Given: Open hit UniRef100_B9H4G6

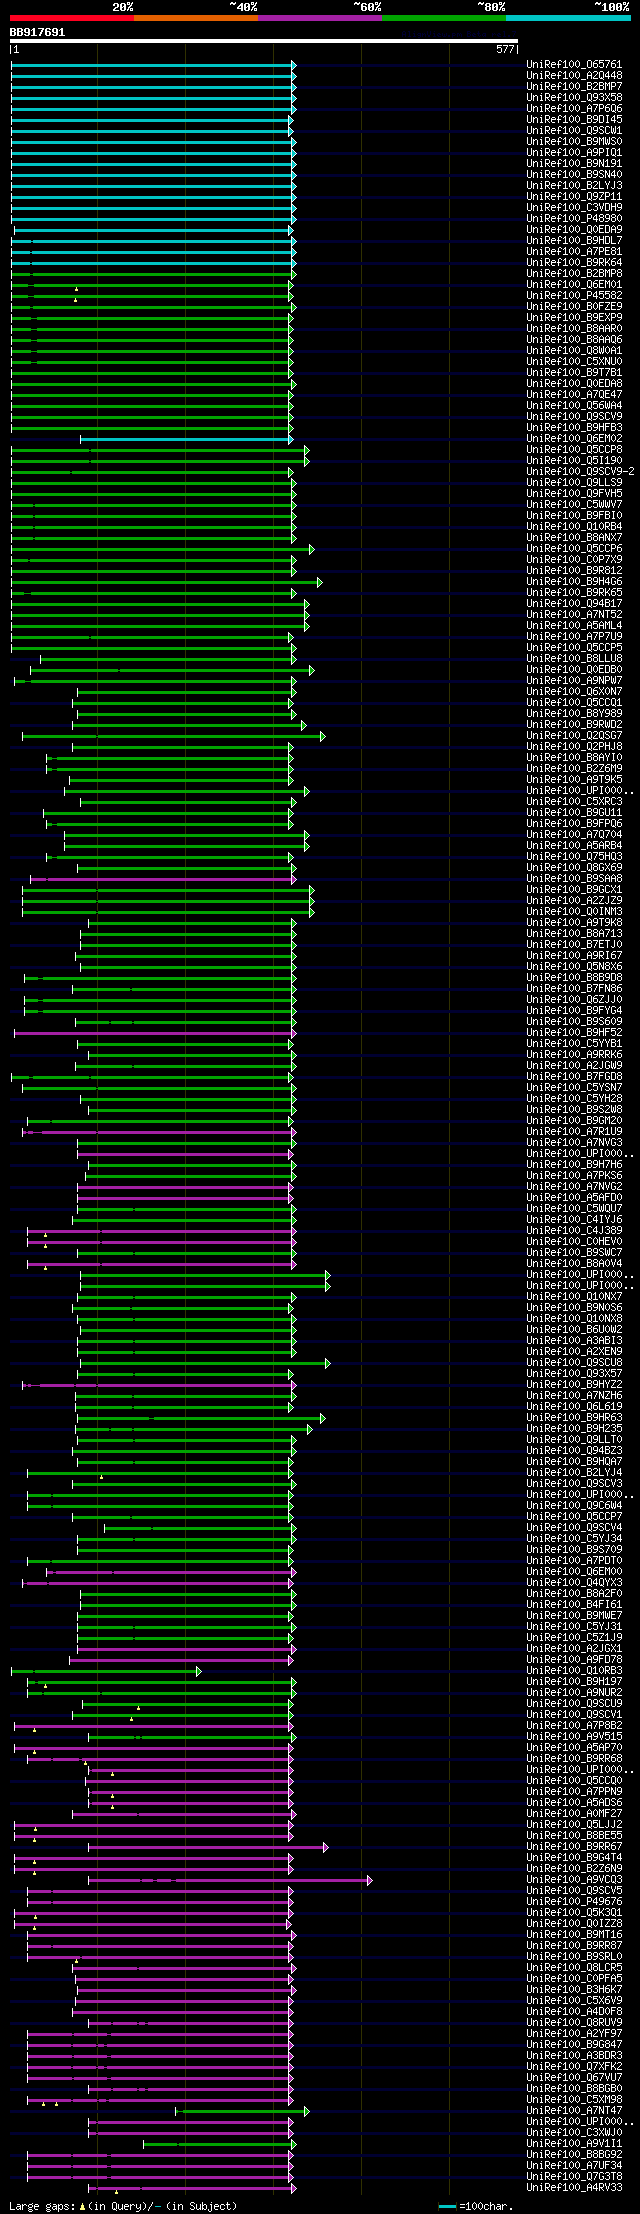Looking at the screenshot, I should tap(574, 582).
